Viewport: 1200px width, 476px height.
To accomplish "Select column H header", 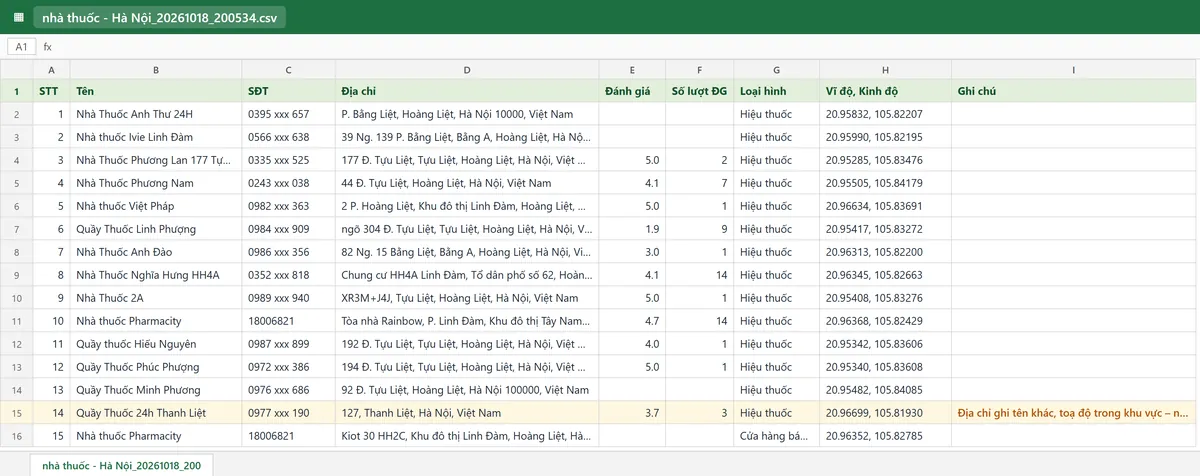I will 885,70.
